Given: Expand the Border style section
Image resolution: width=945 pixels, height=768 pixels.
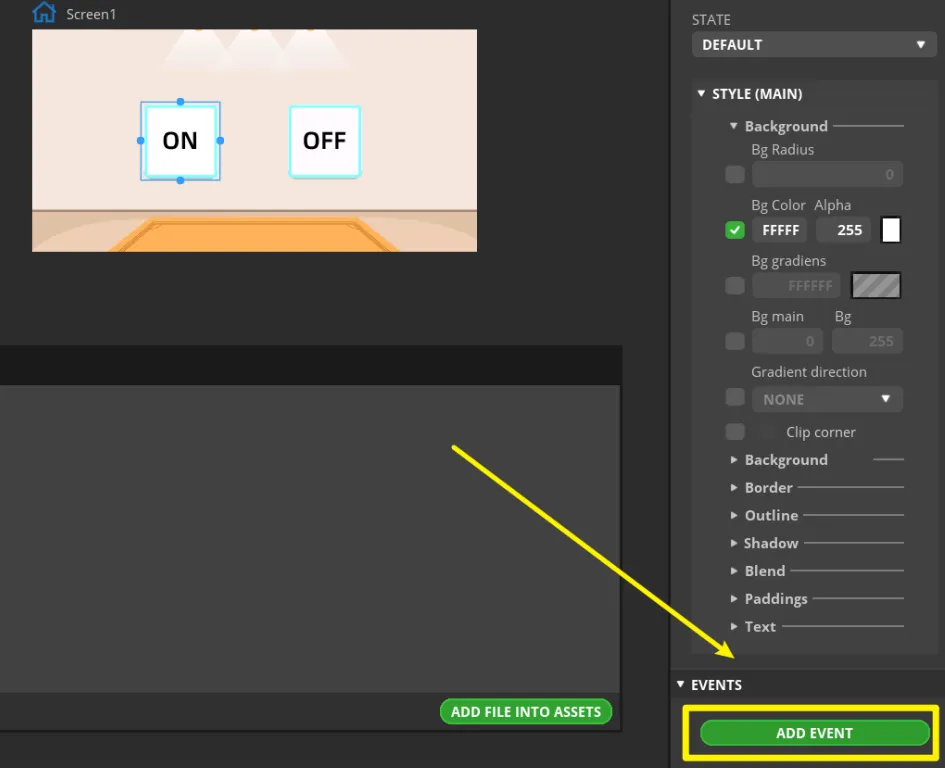Looking at the screenshot, I should click(768, 488).
